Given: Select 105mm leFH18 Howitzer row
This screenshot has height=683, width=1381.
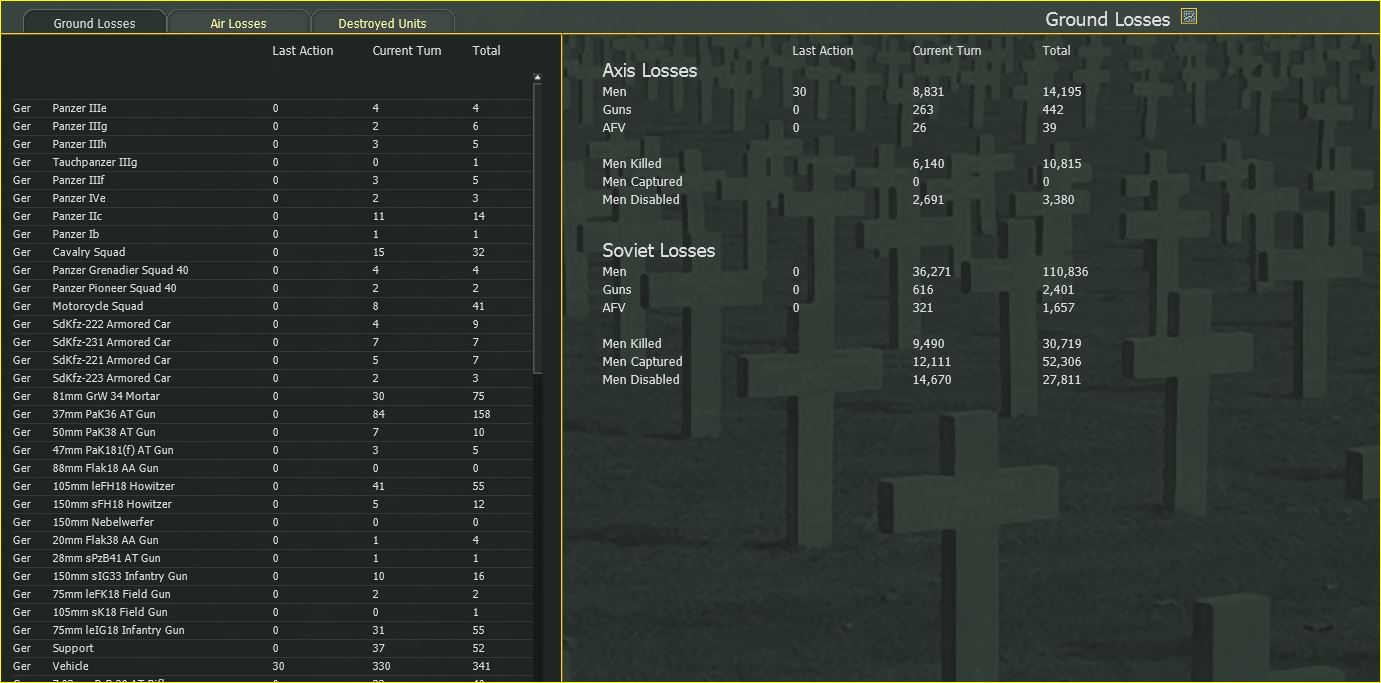Looking at the screenshot, I should [270, 486].
